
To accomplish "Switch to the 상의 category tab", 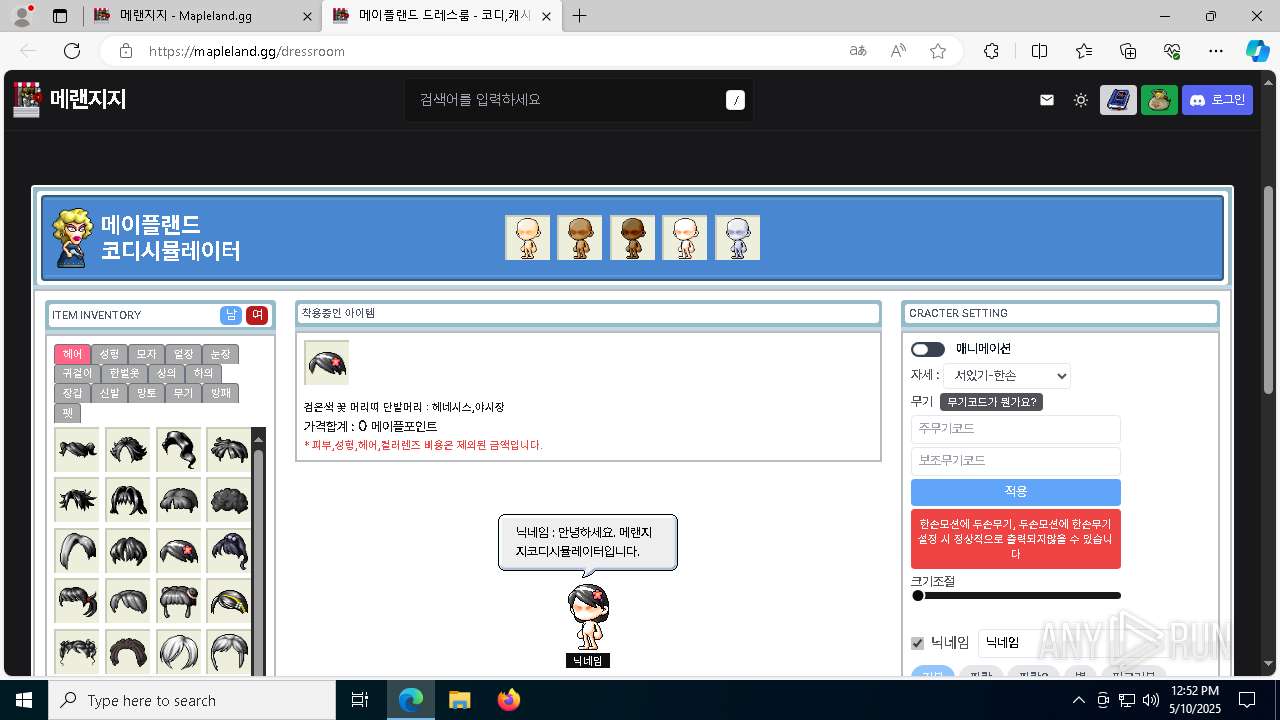I will [x=166, y=373].
